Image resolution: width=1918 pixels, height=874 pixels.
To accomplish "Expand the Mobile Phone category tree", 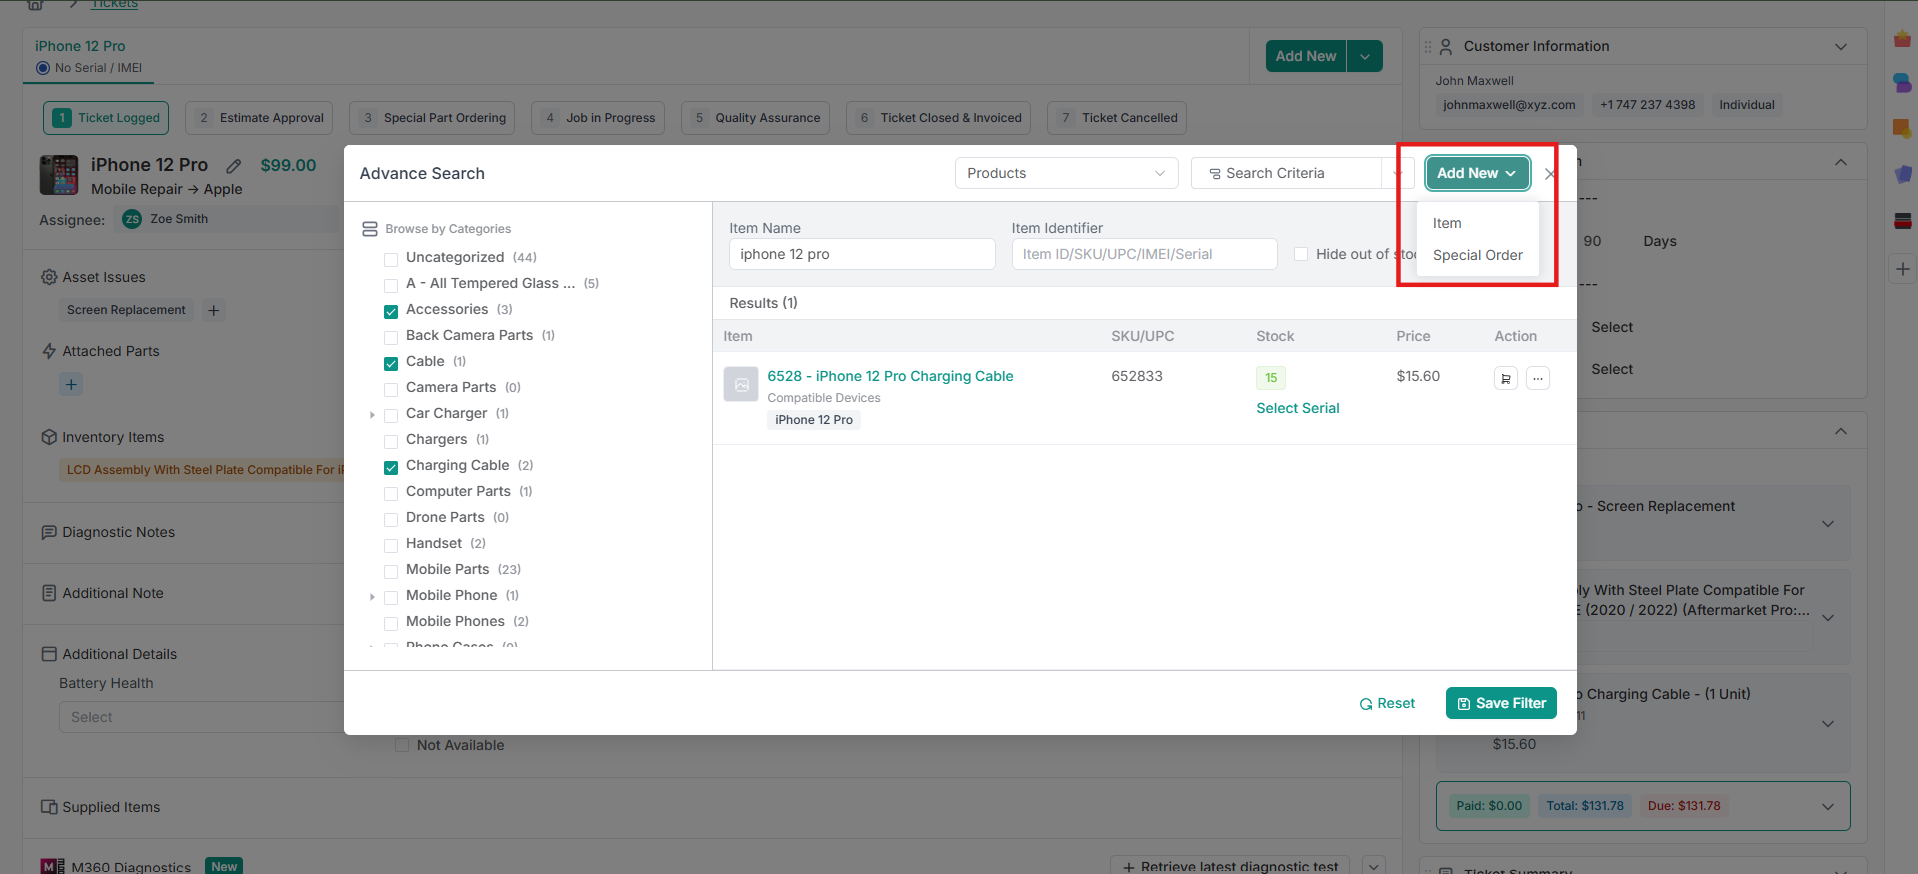I will (x=372, y=596).
